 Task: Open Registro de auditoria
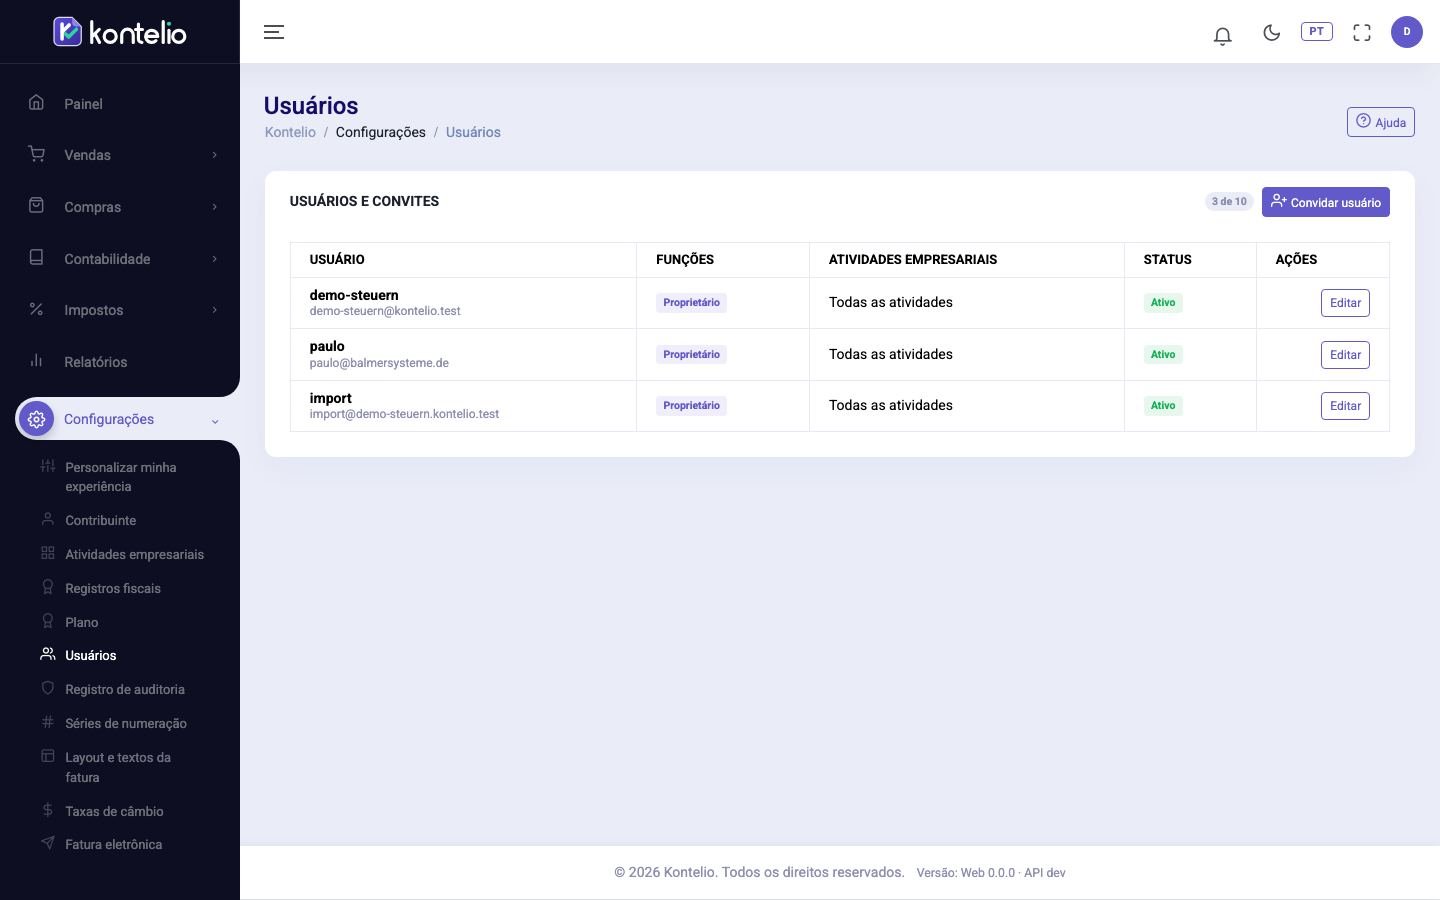coord(124,689)
